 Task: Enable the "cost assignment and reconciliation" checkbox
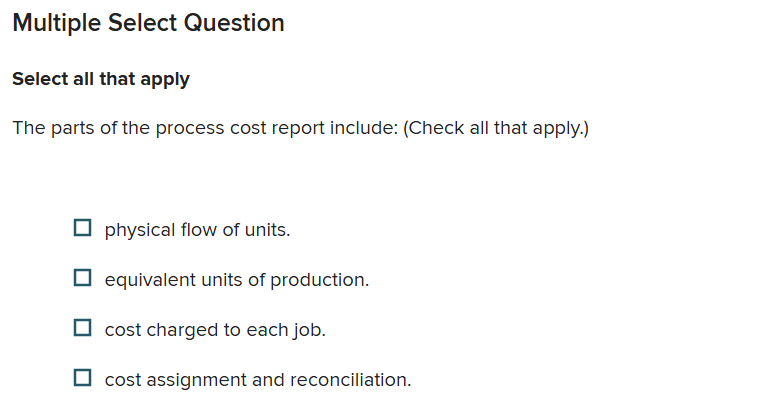click(x=82, y=378)
